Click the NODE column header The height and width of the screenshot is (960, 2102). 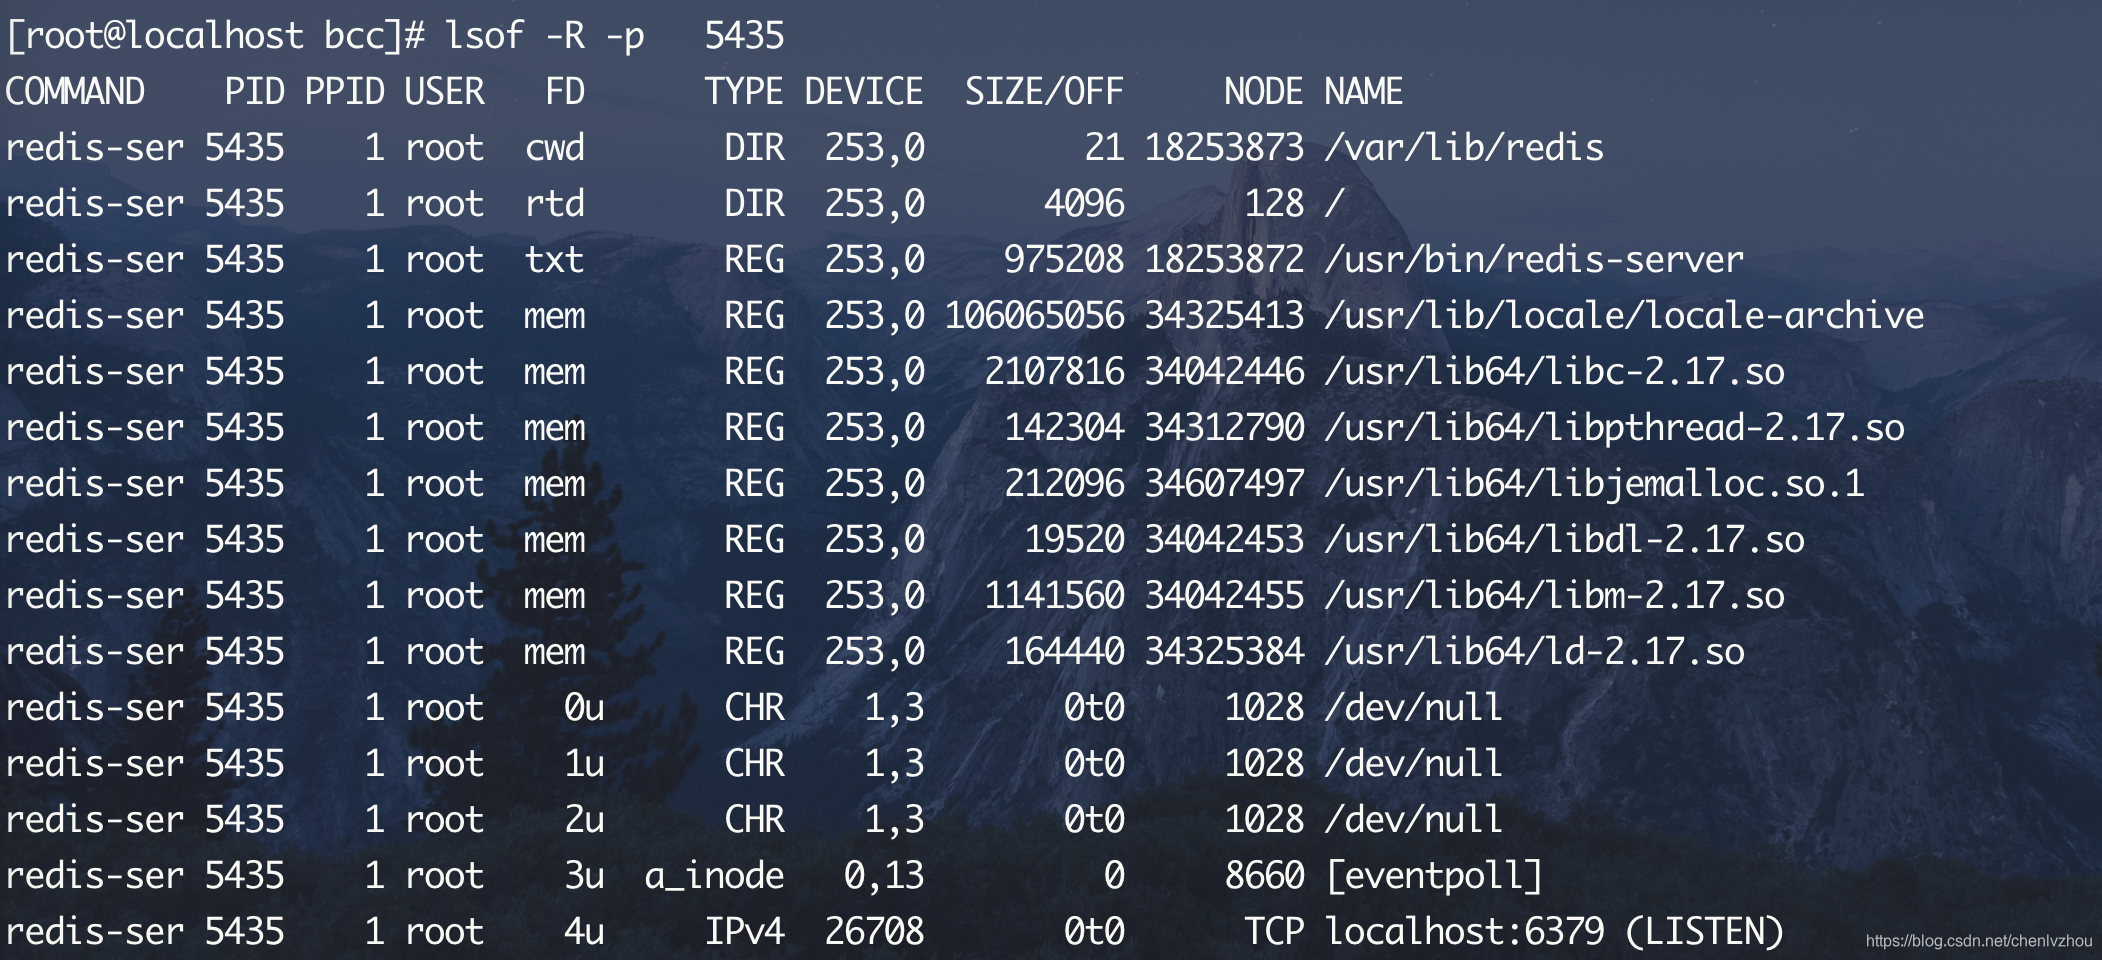pyautogui.click(x=1264, y=92)
